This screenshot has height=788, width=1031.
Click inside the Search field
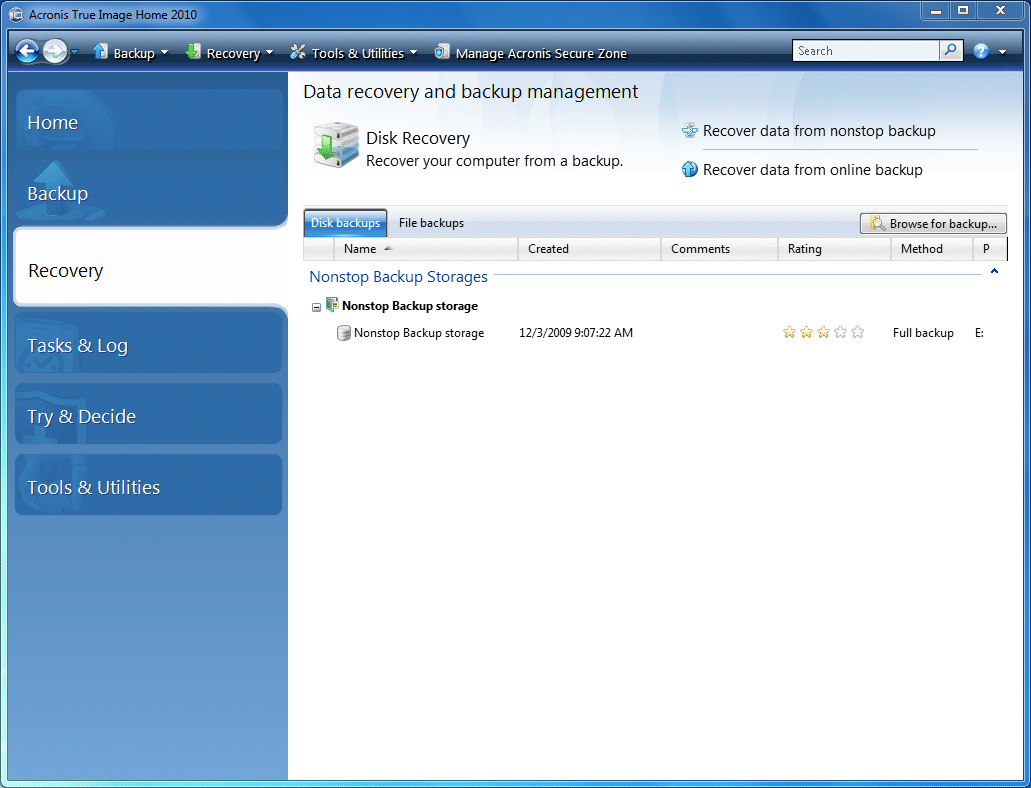point(866,51)
